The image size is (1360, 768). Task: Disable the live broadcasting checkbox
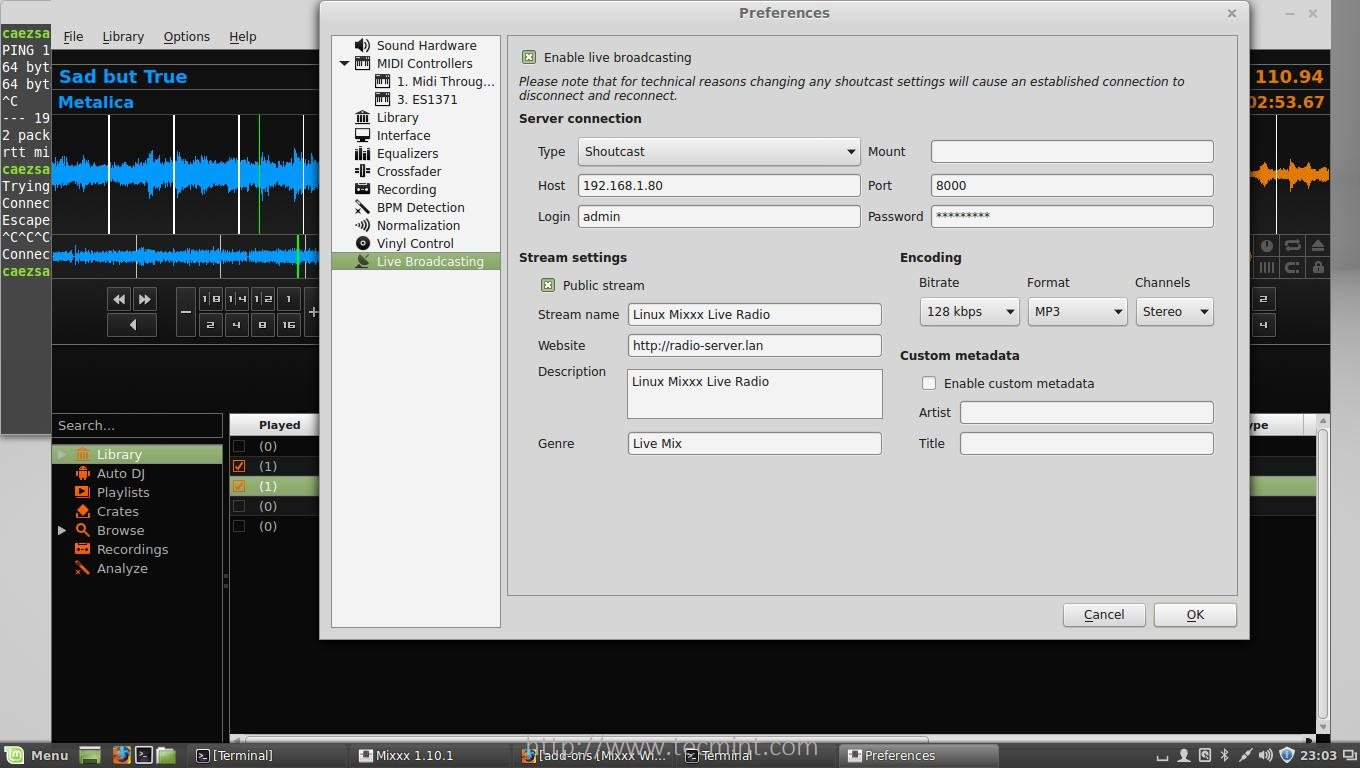click(529, 57)
